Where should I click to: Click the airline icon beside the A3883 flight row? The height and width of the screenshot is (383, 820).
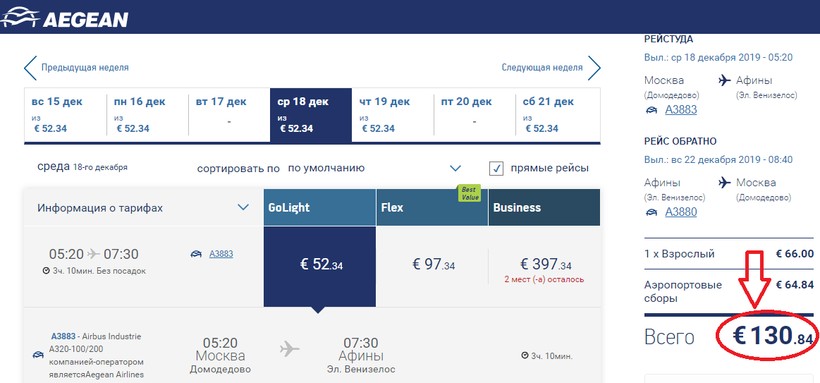[x=196, y=254]
